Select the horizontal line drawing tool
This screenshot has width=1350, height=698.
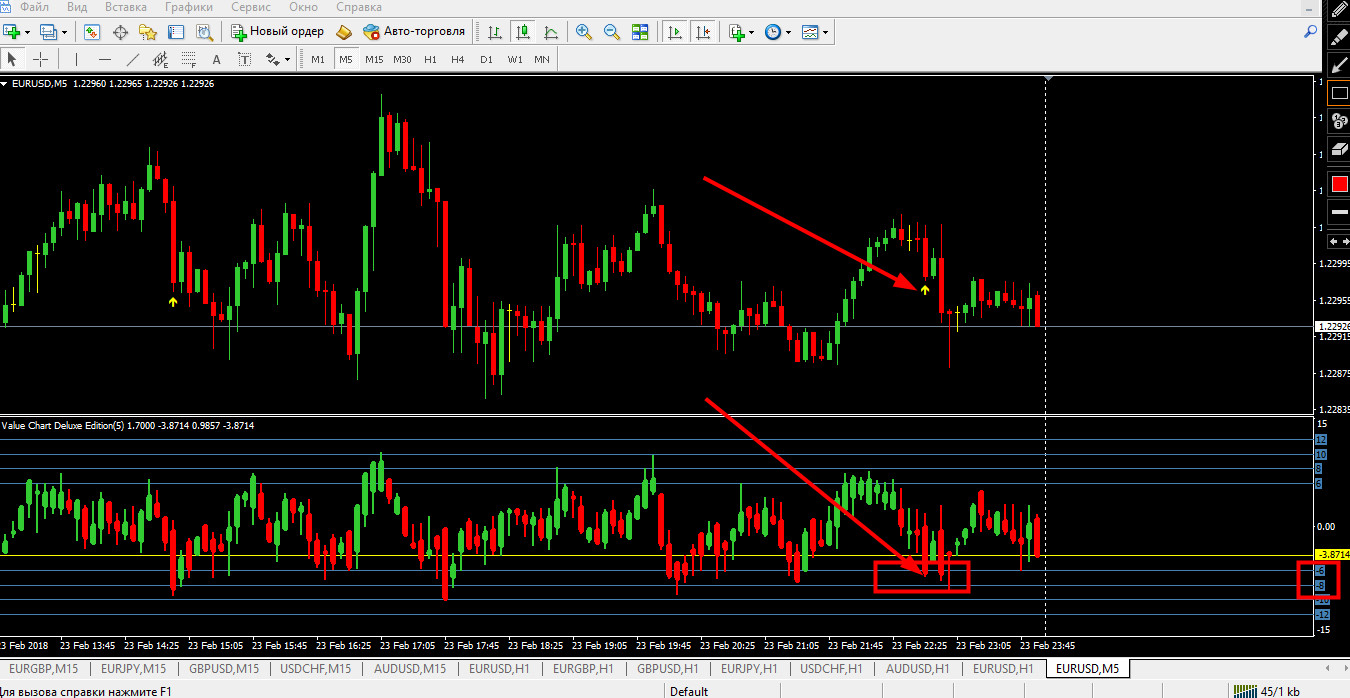coord(103,59)
